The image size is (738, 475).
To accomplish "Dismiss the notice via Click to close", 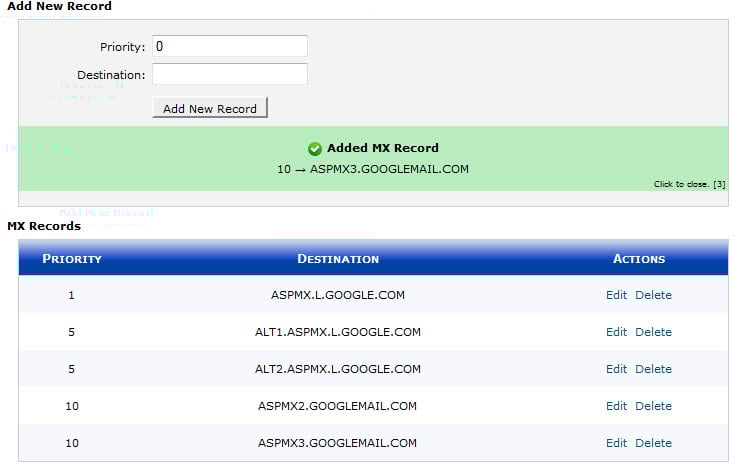I will click(x=689, y=184).
